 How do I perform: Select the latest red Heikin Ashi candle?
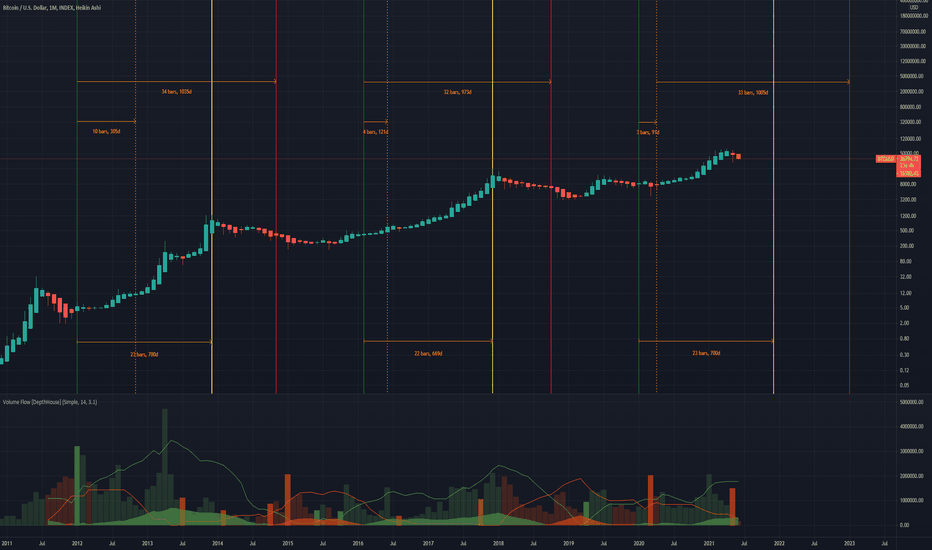tap(738, 156)
